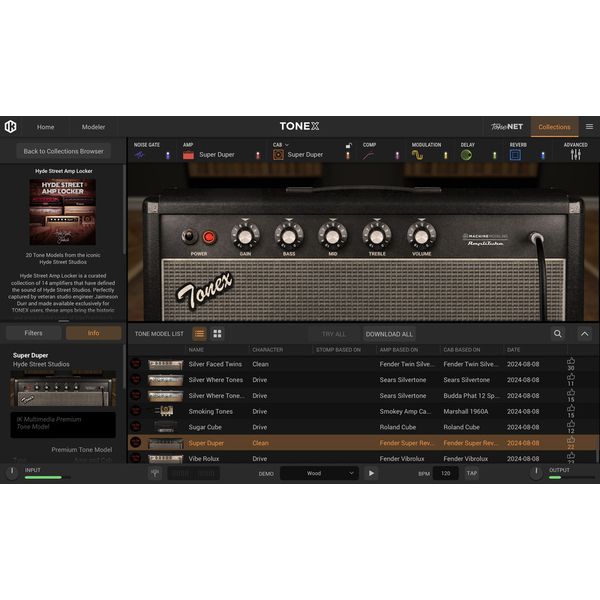600x600 pixels.
Task: Open the Comp curve icon
Action: click(x=368, y=155)
